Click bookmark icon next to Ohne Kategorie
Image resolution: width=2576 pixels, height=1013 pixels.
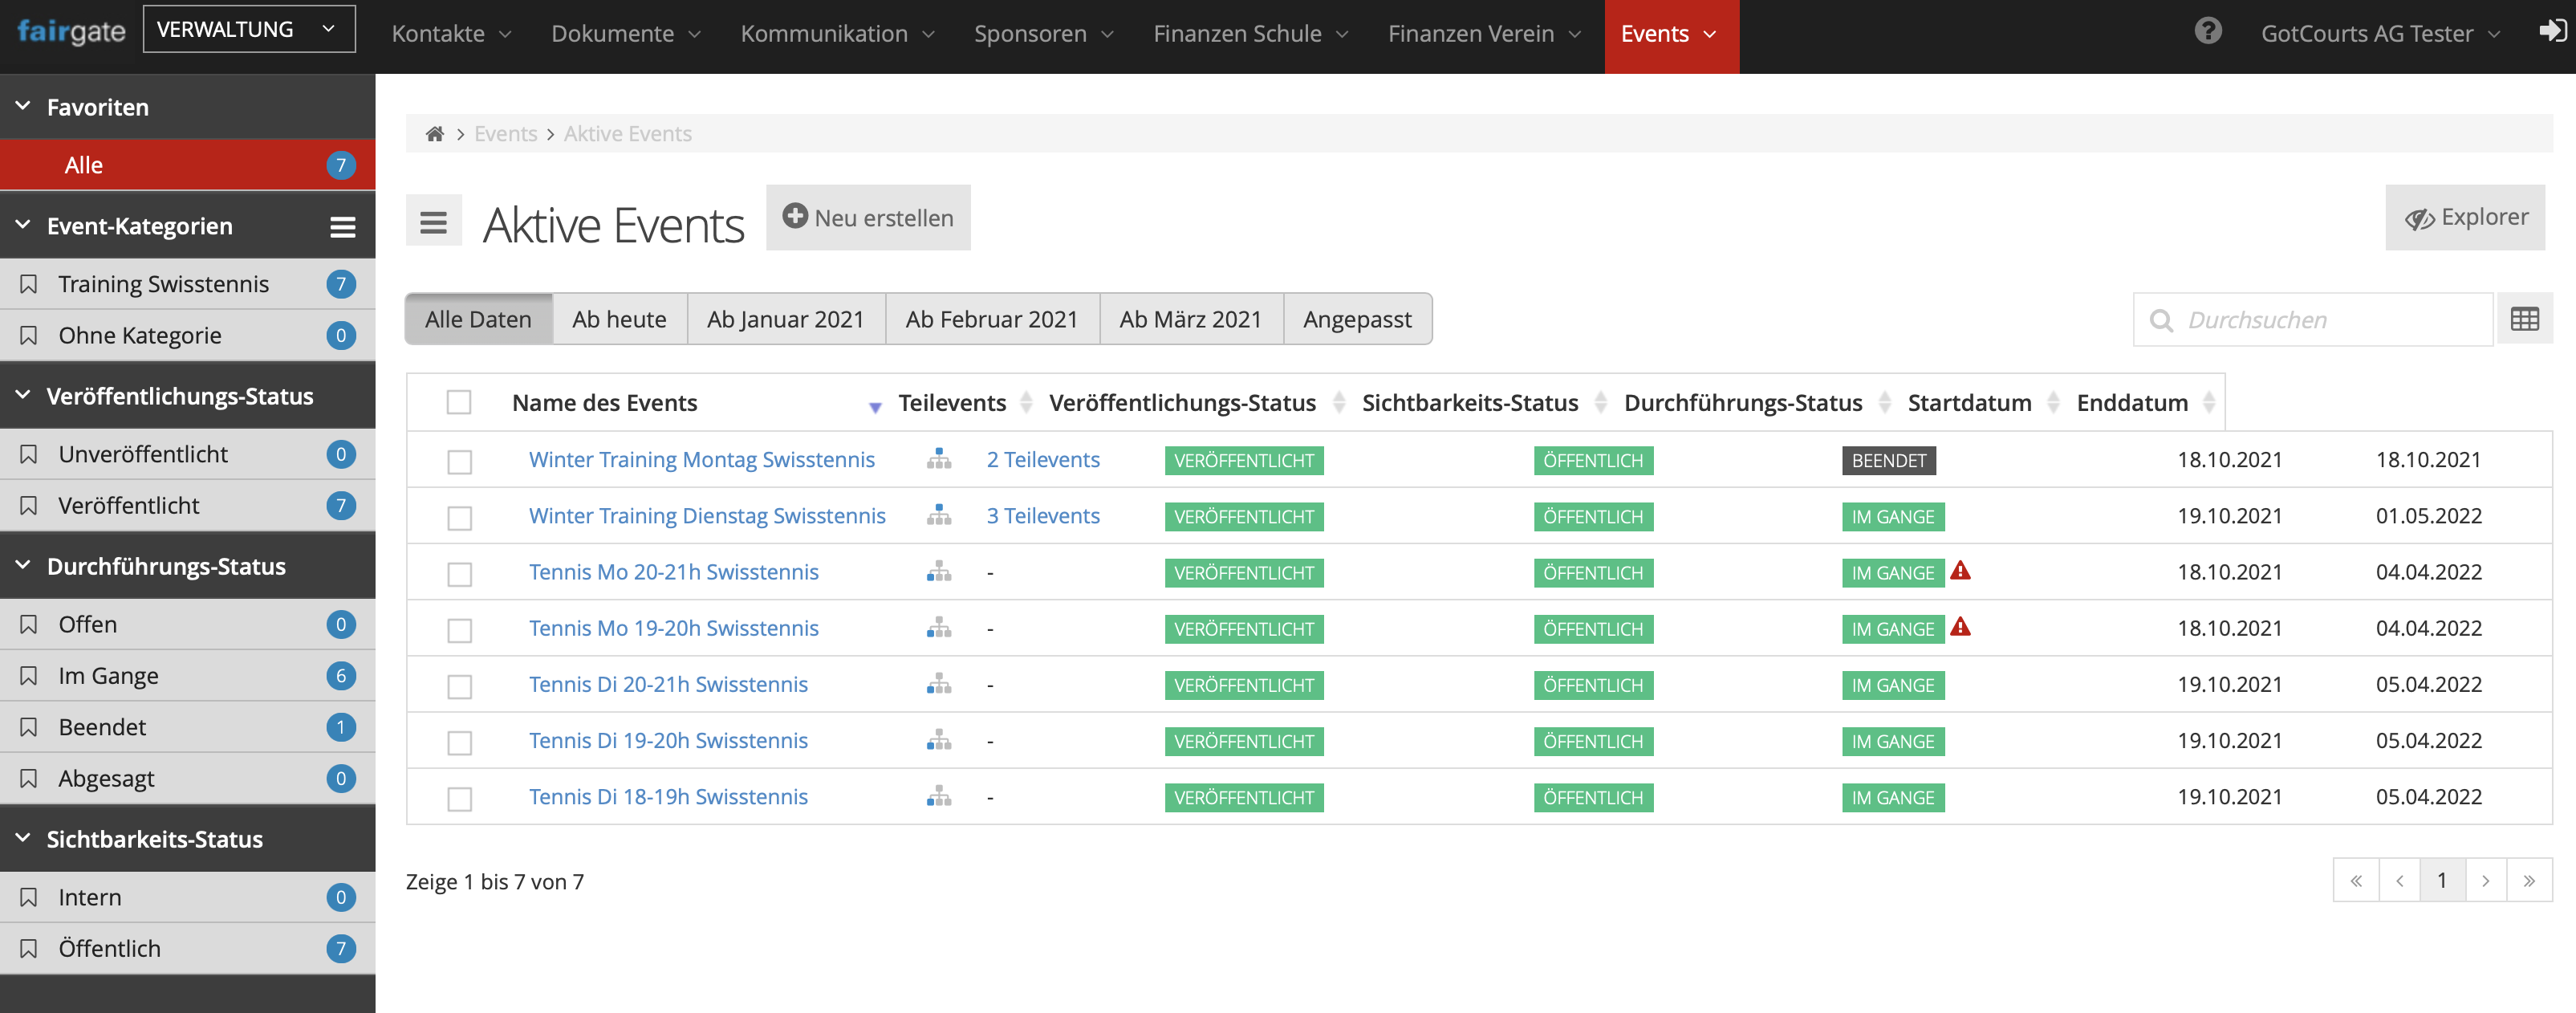tap(29, 335)
